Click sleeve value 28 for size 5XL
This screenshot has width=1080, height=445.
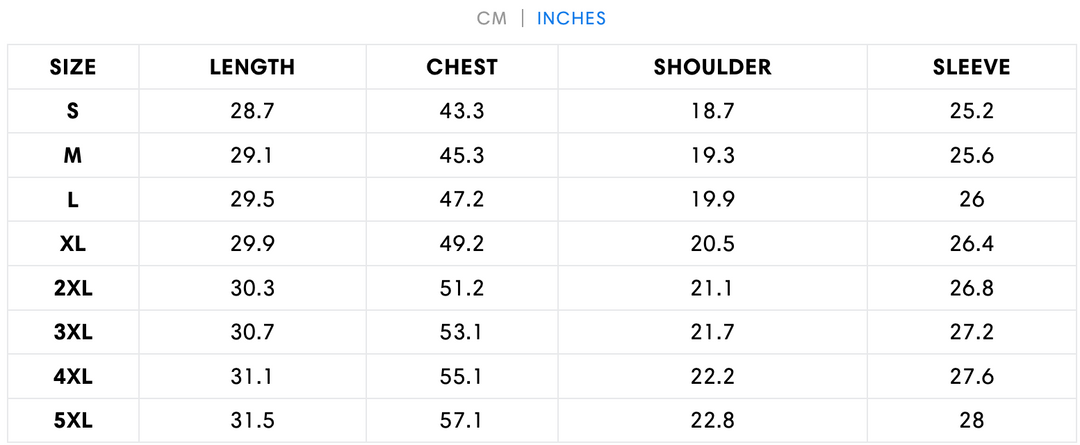tap(971, 420)
